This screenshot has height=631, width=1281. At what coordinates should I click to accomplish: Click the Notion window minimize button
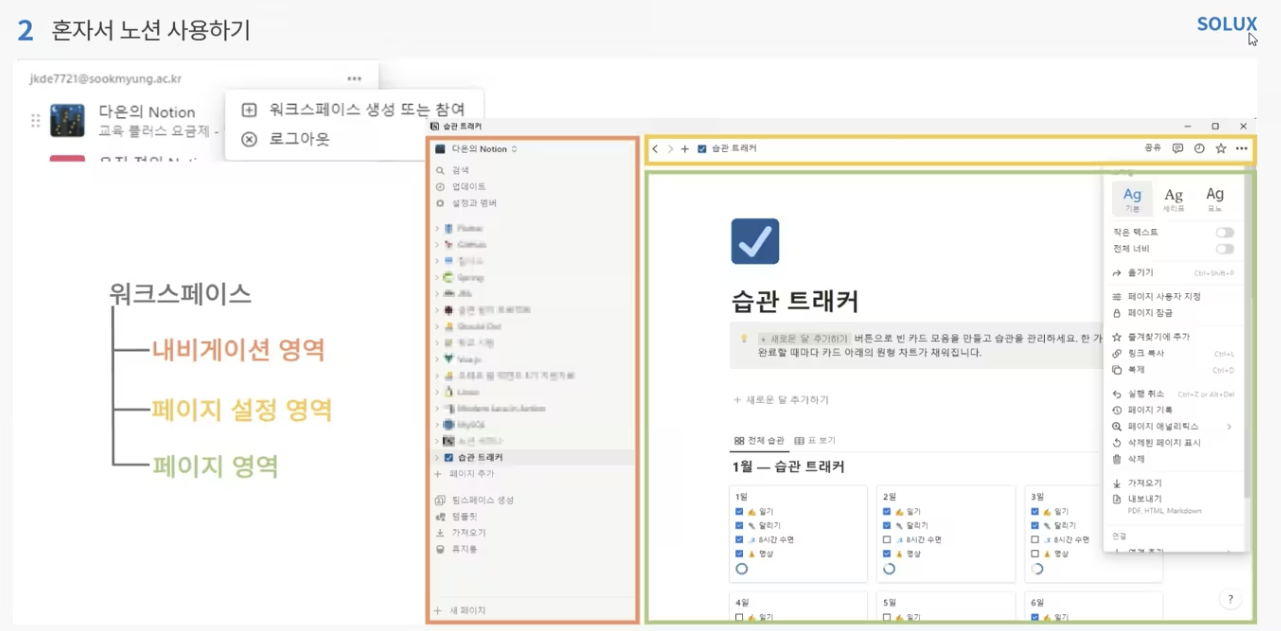coord(1188,127)
